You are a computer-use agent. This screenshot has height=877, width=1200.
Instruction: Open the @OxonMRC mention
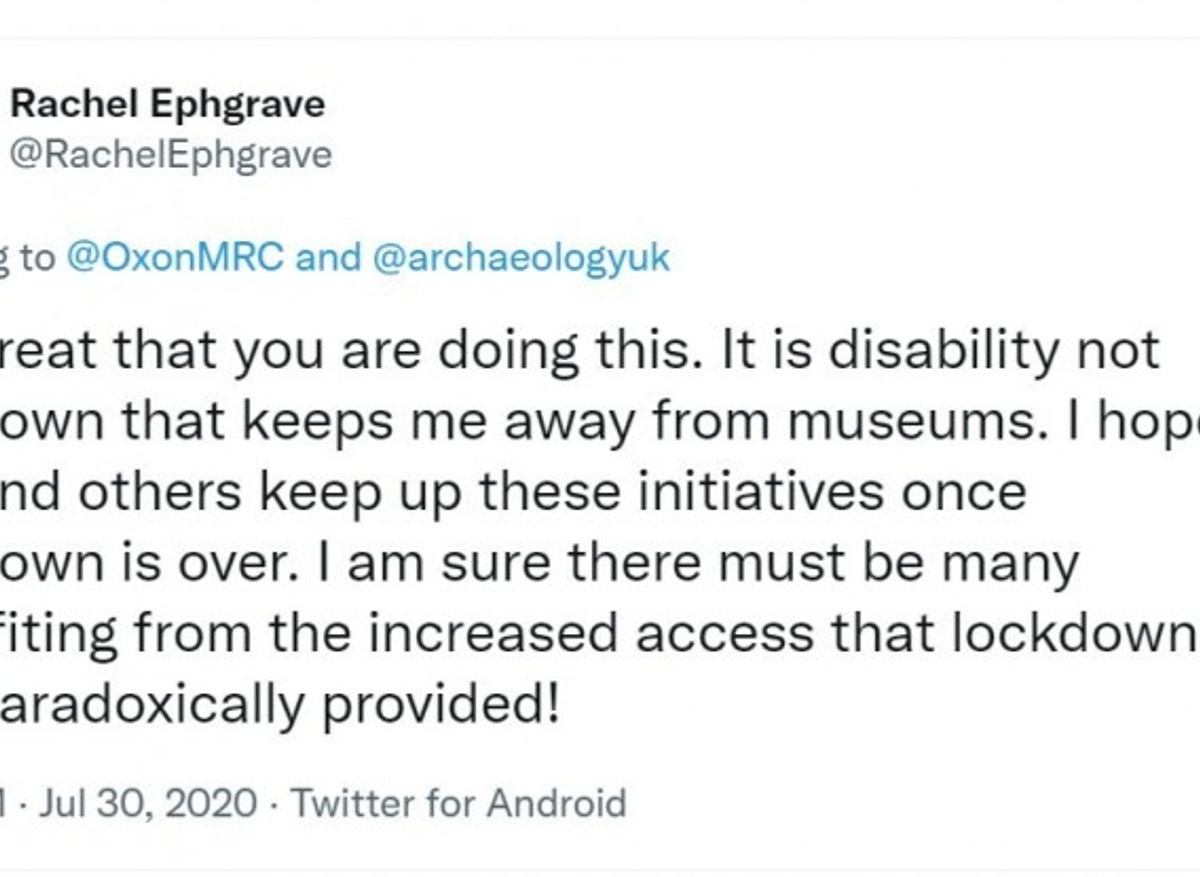tap(176, 258)
